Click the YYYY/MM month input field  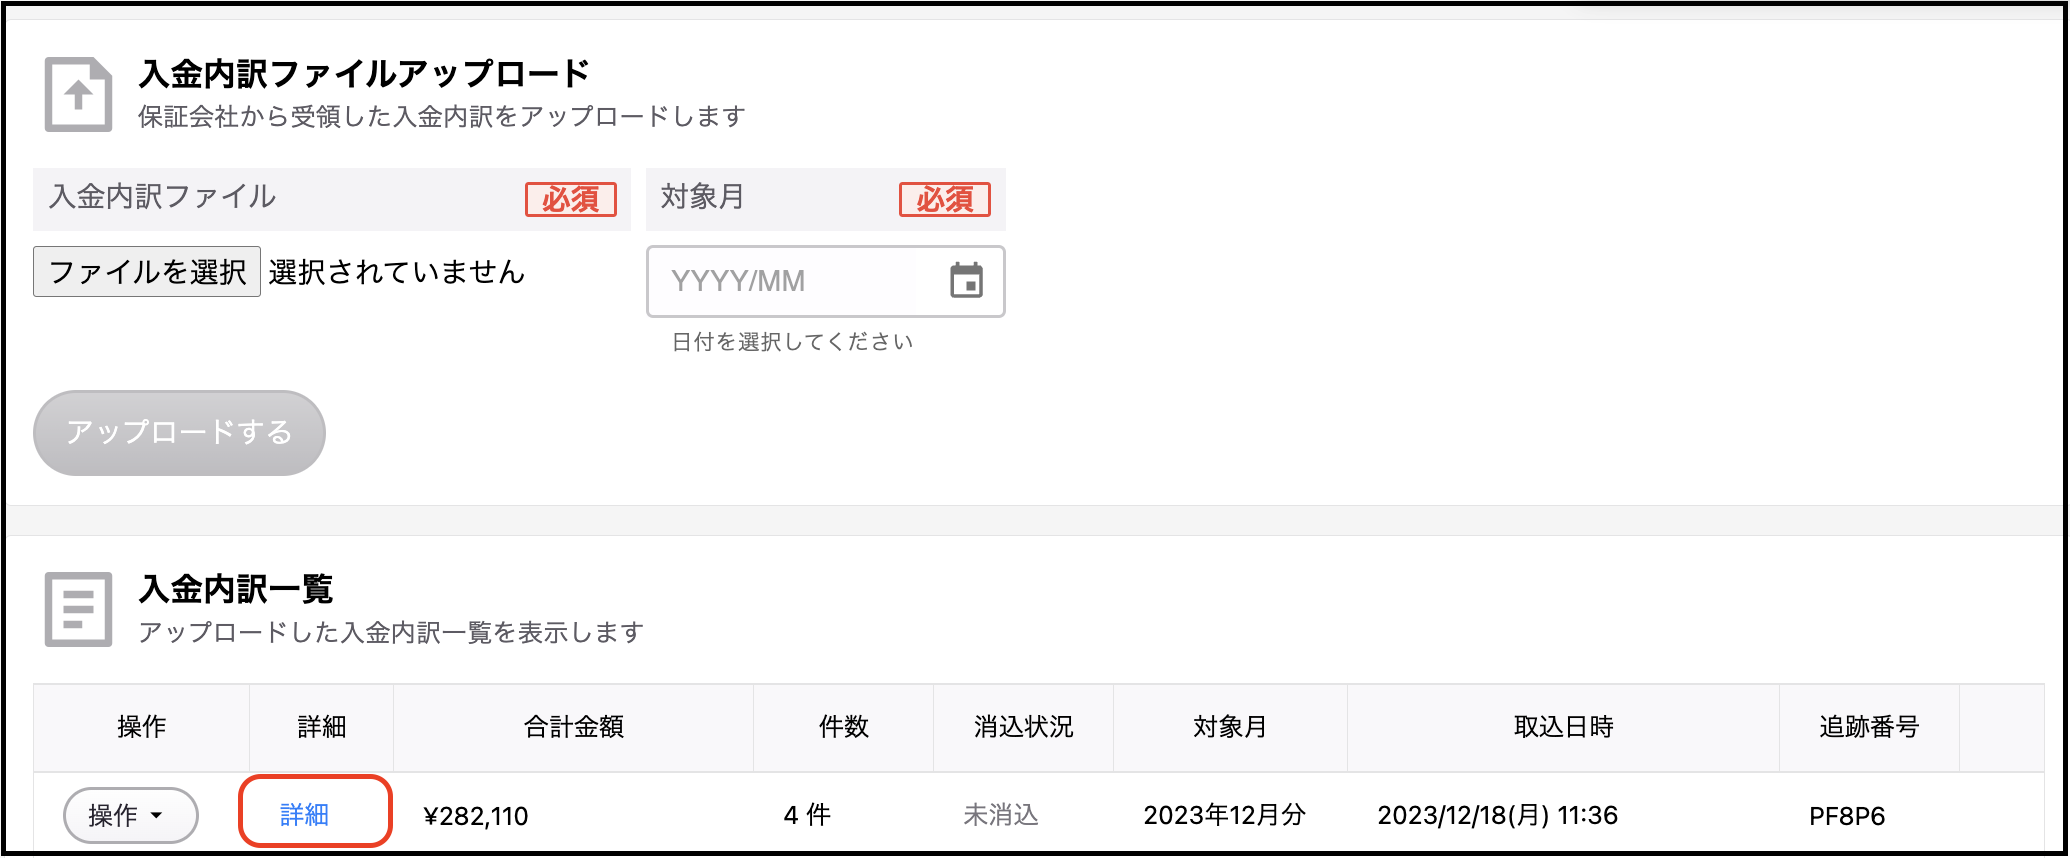(x=825, y=282)
